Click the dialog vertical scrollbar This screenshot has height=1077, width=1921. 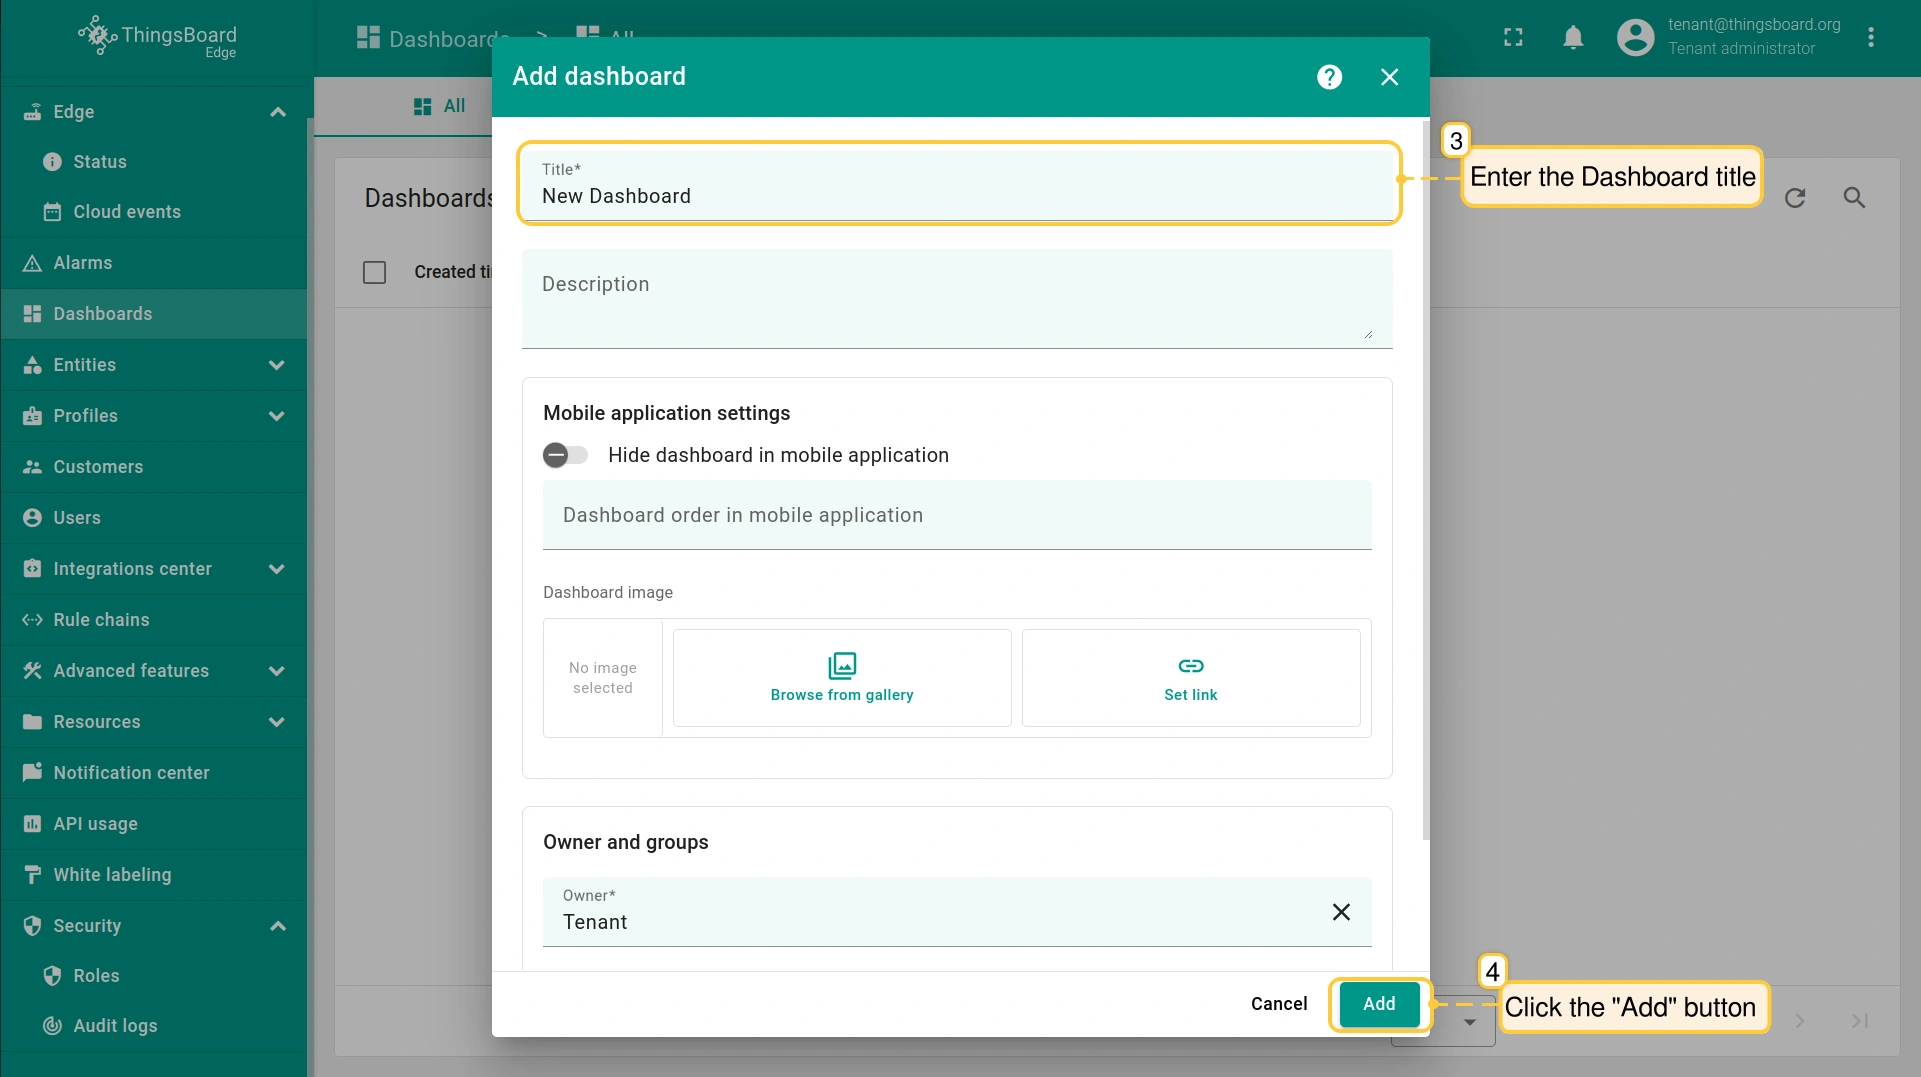tap(1425, 480)
